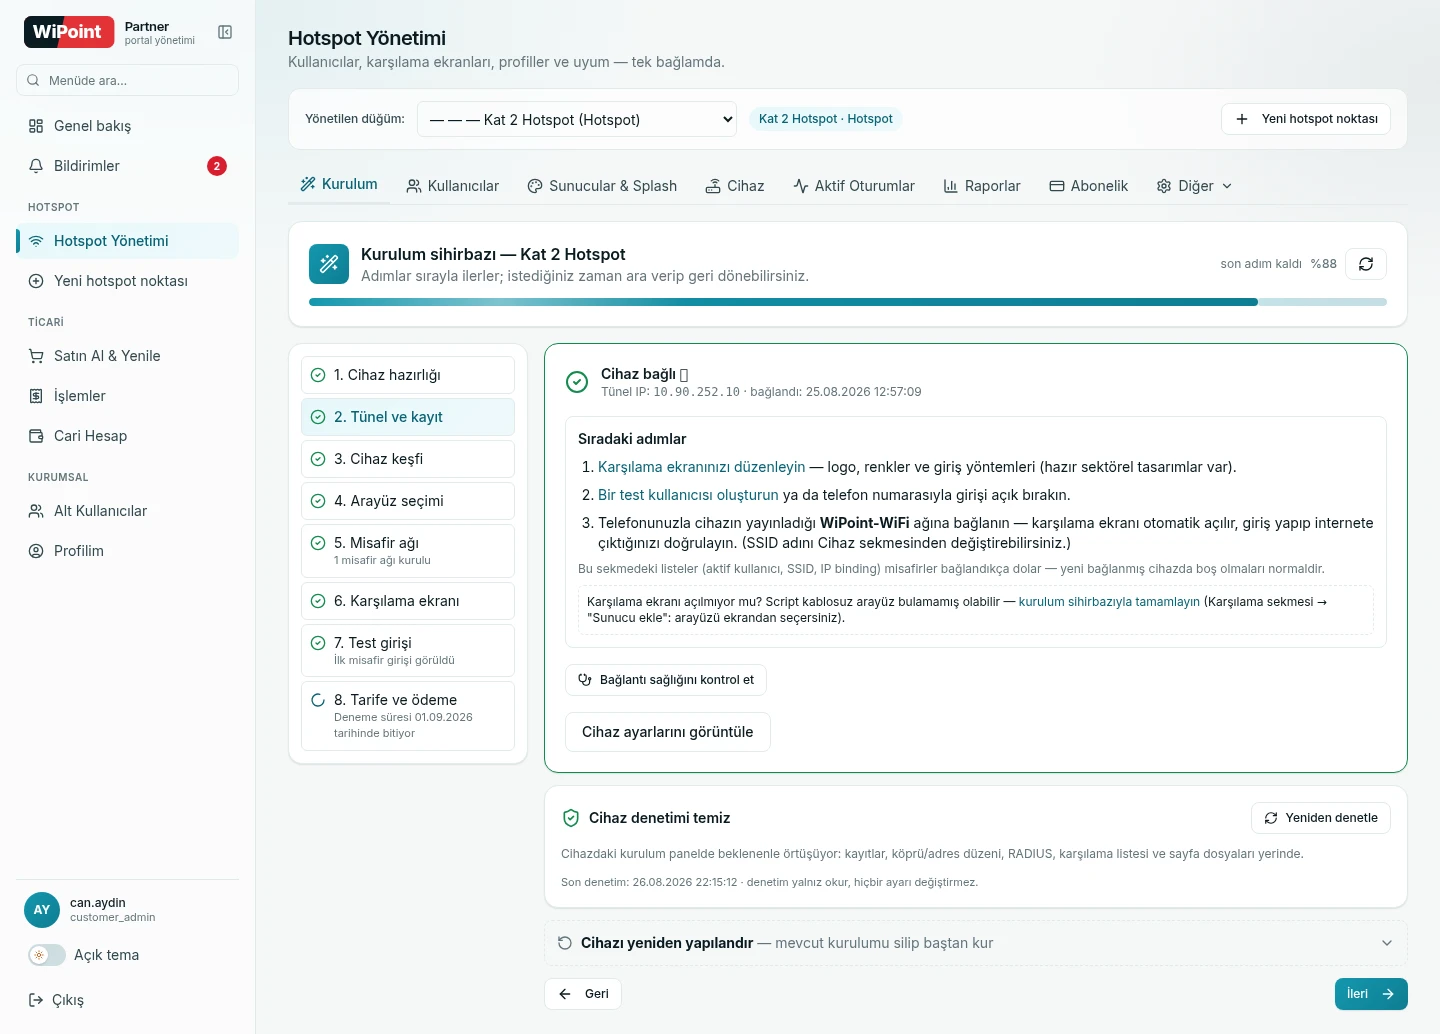1440x1034 pixels.
Task: Select step 8 Tarife ve ödeme
Action: pyautogui.click(x=408, y=716)
